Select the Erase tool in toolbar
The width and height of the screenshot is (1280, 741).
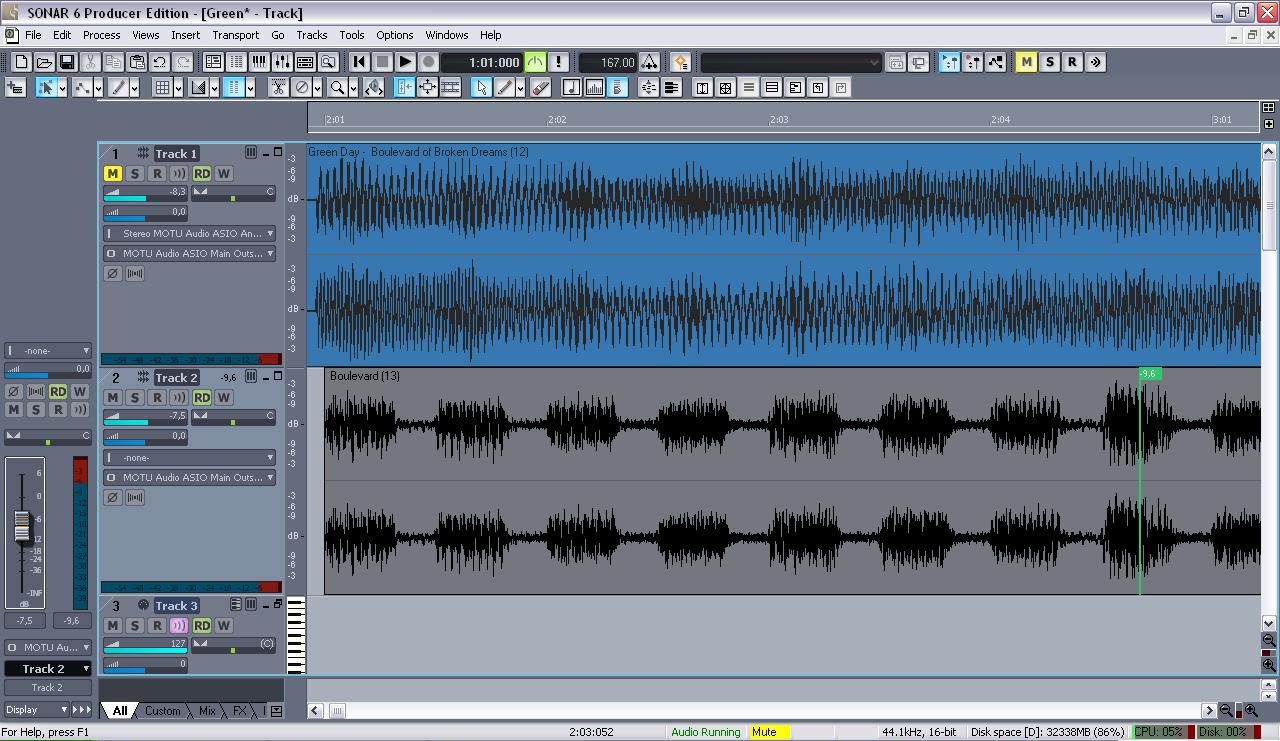[540, 88]
